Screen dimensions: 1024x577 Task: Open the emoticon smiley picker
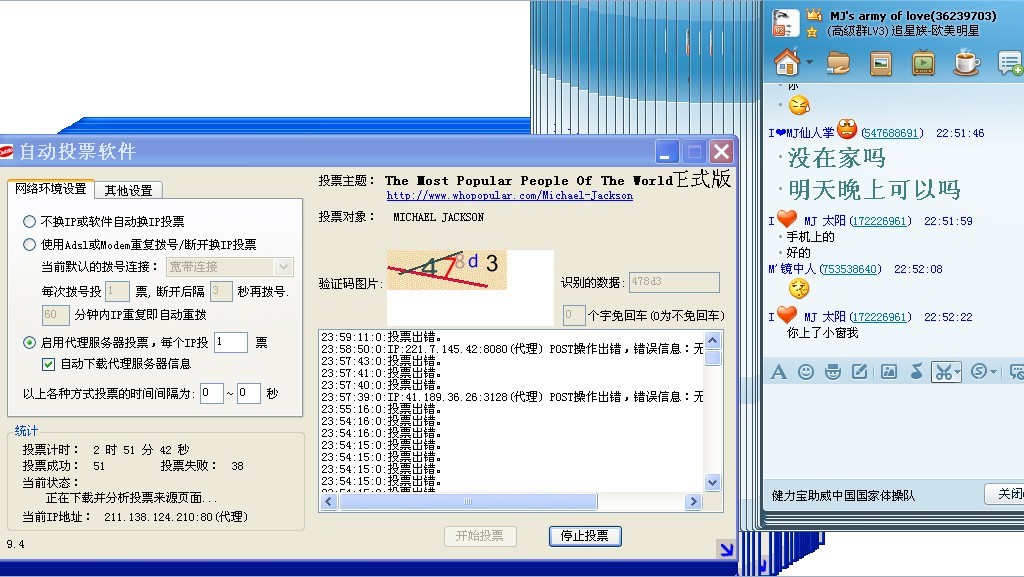(x=806, y=372)
